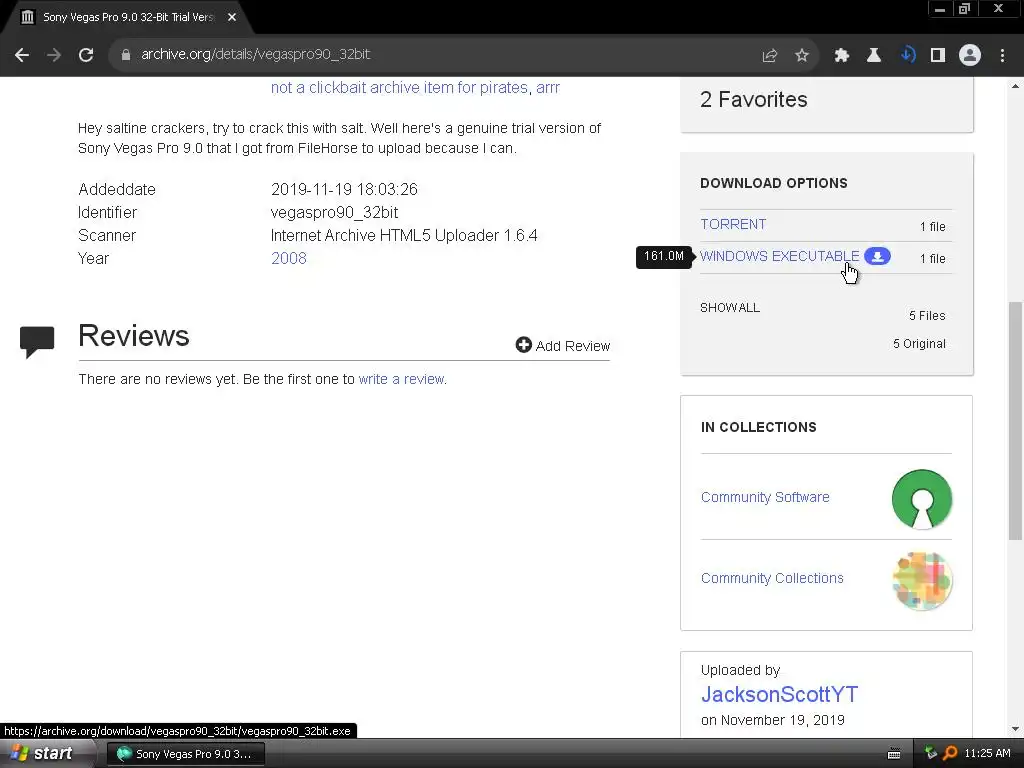Viewport: 1024px width, 768px height.
Task: Click the 'on November 19, 2019' upload date
Action: coord(773,720)
